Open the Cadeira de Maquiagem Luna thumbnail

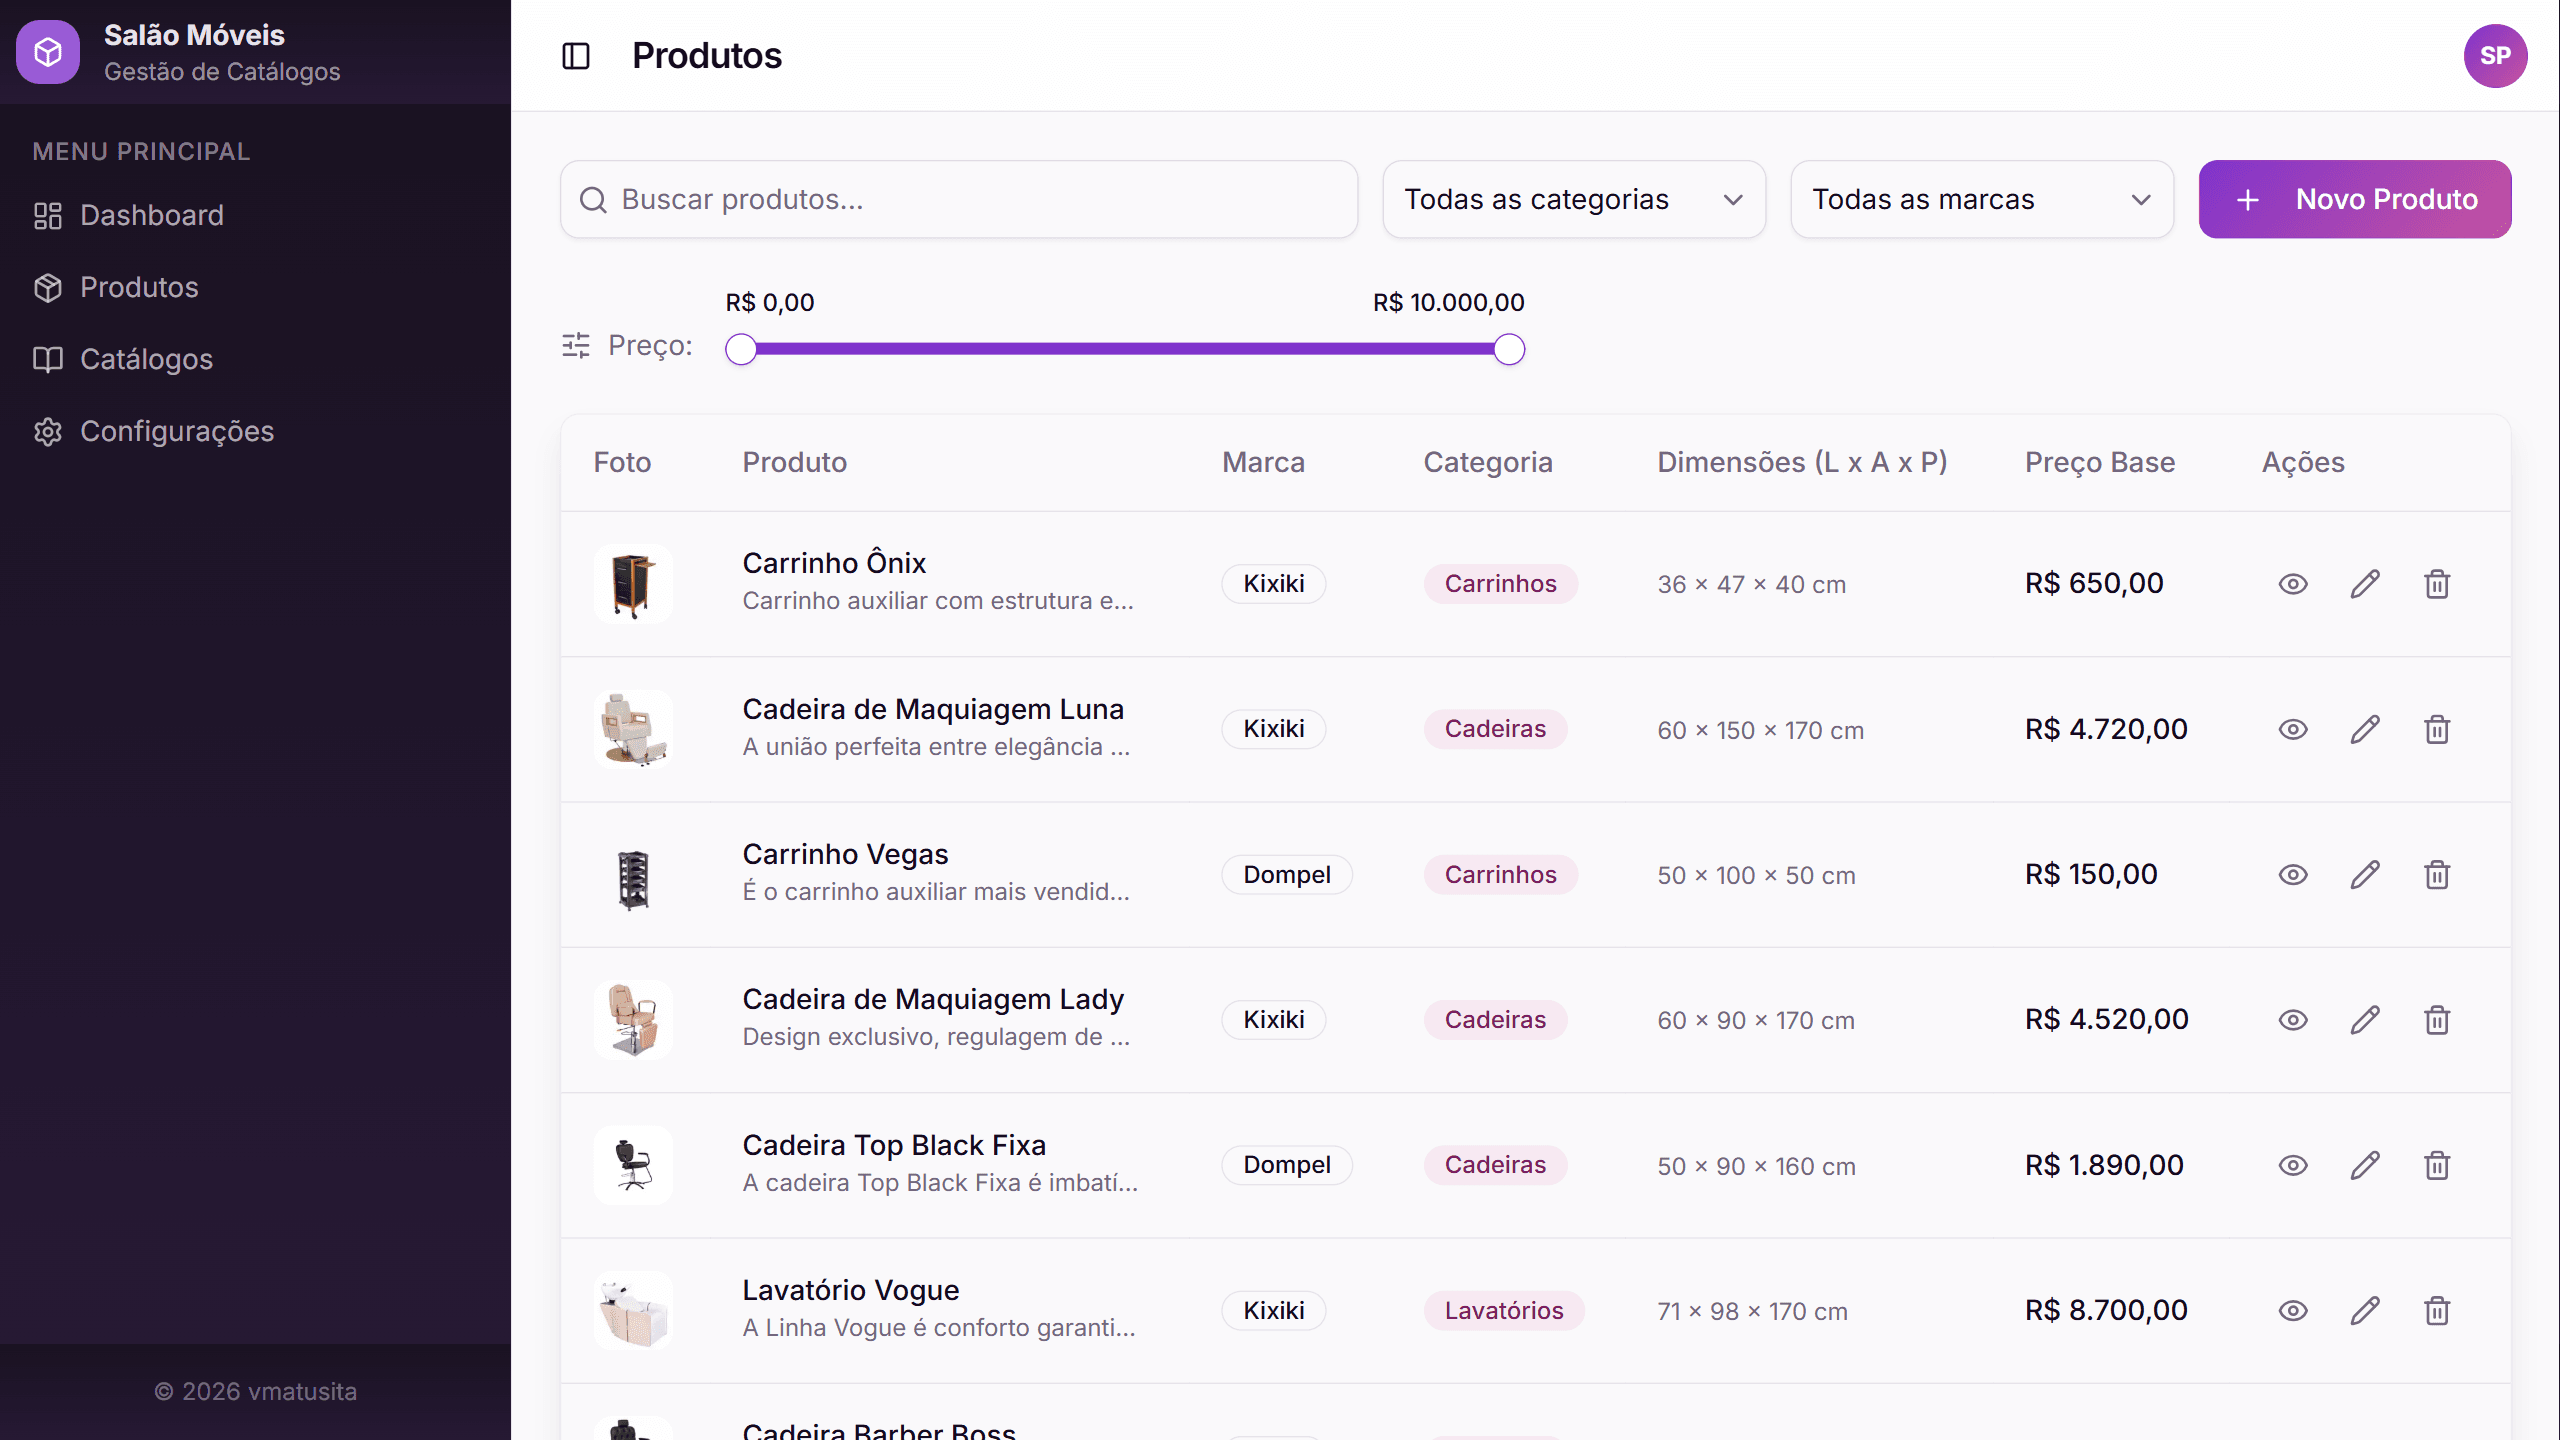pyautogui.click(x=633, y=729)
